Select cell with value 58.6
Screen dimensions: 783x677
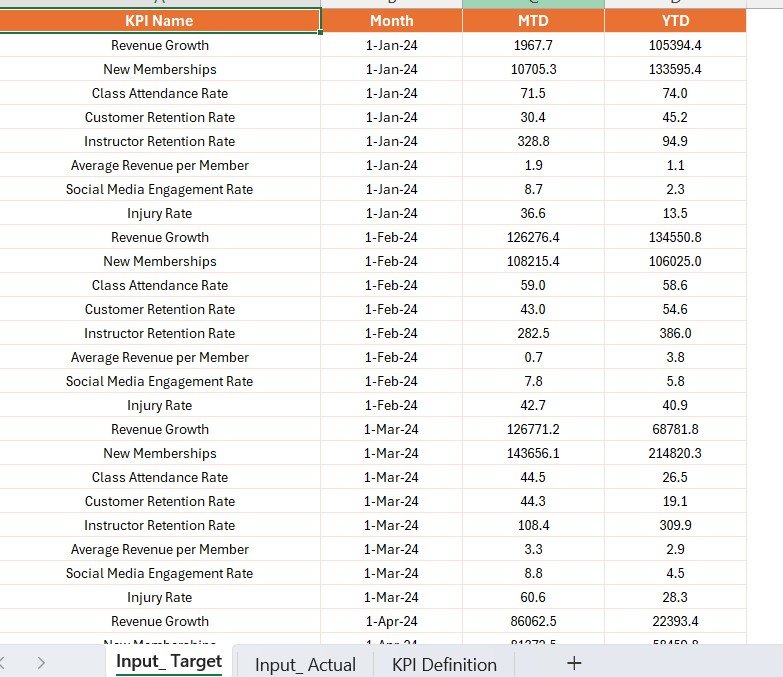[x=675, y=285]
